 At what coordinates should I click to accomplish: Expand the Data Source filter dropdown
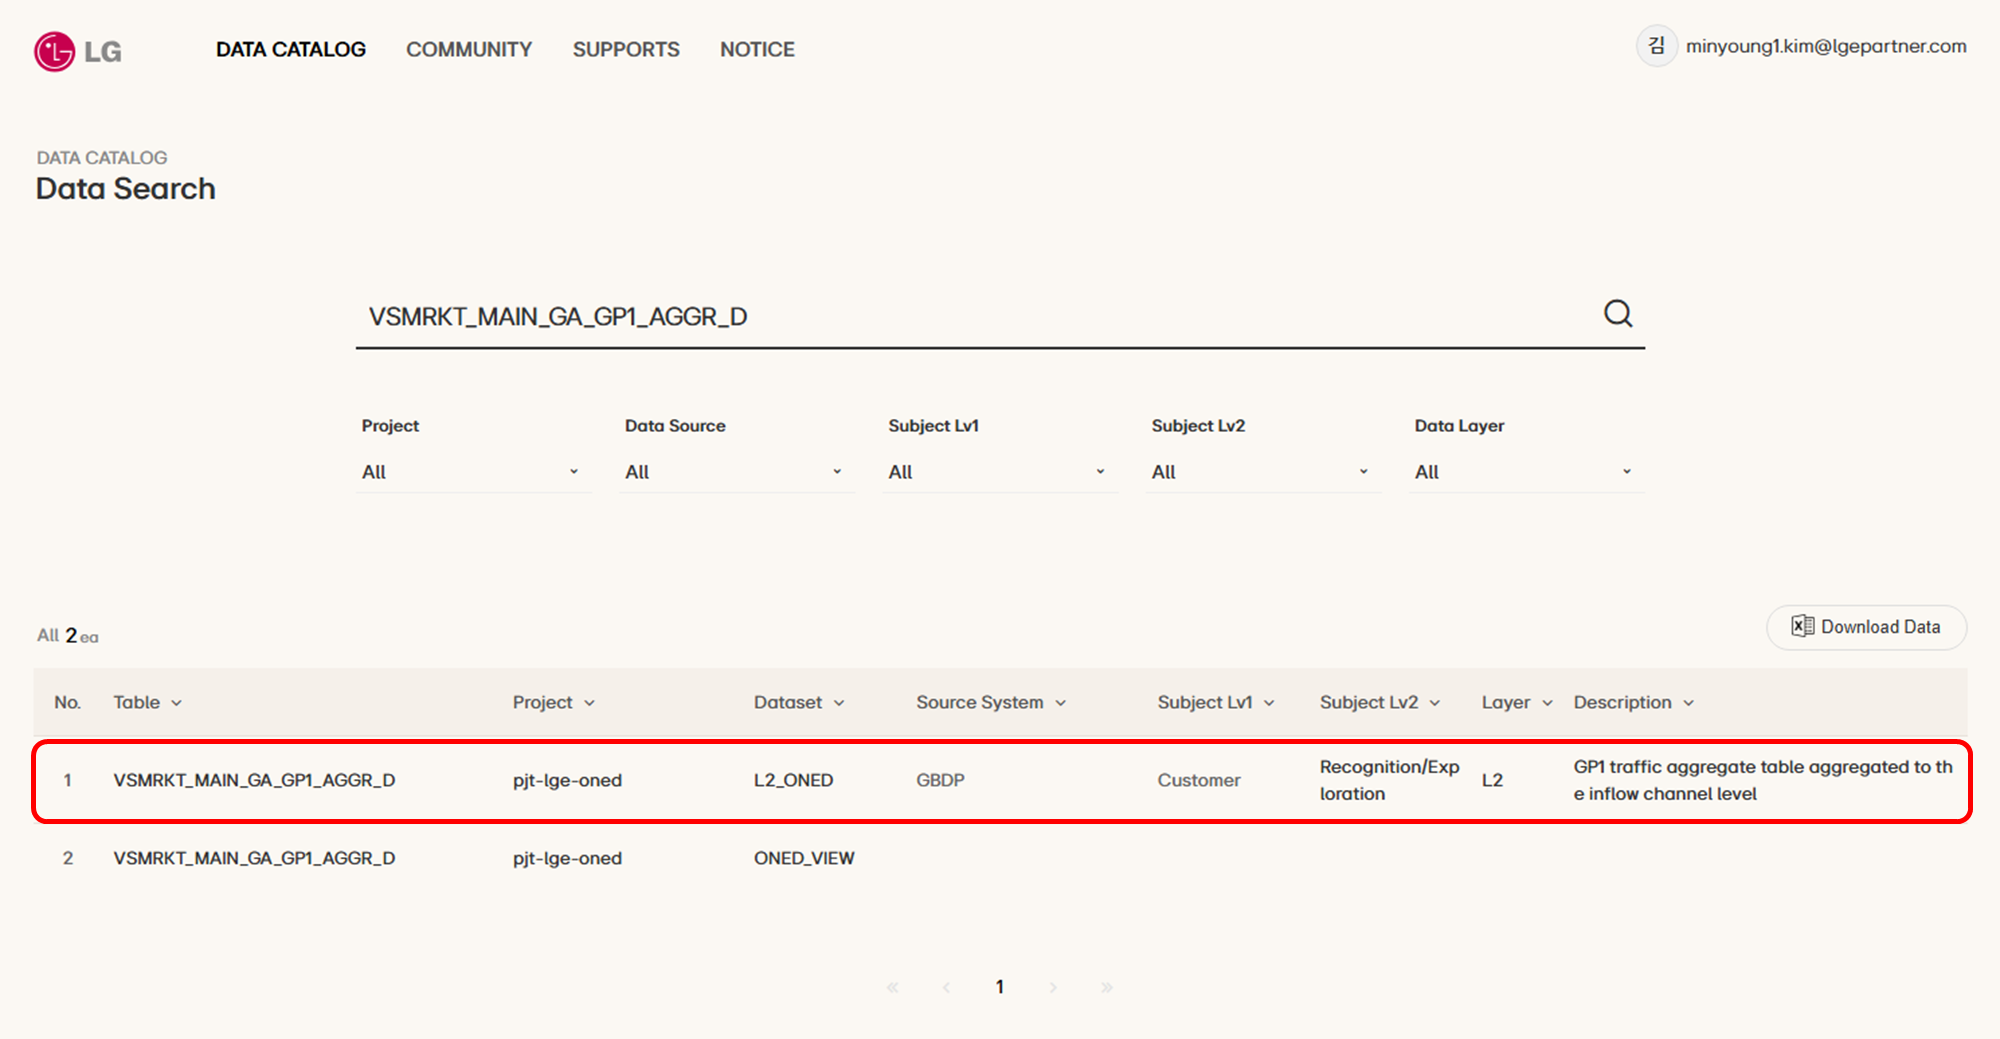click(733, 472)
